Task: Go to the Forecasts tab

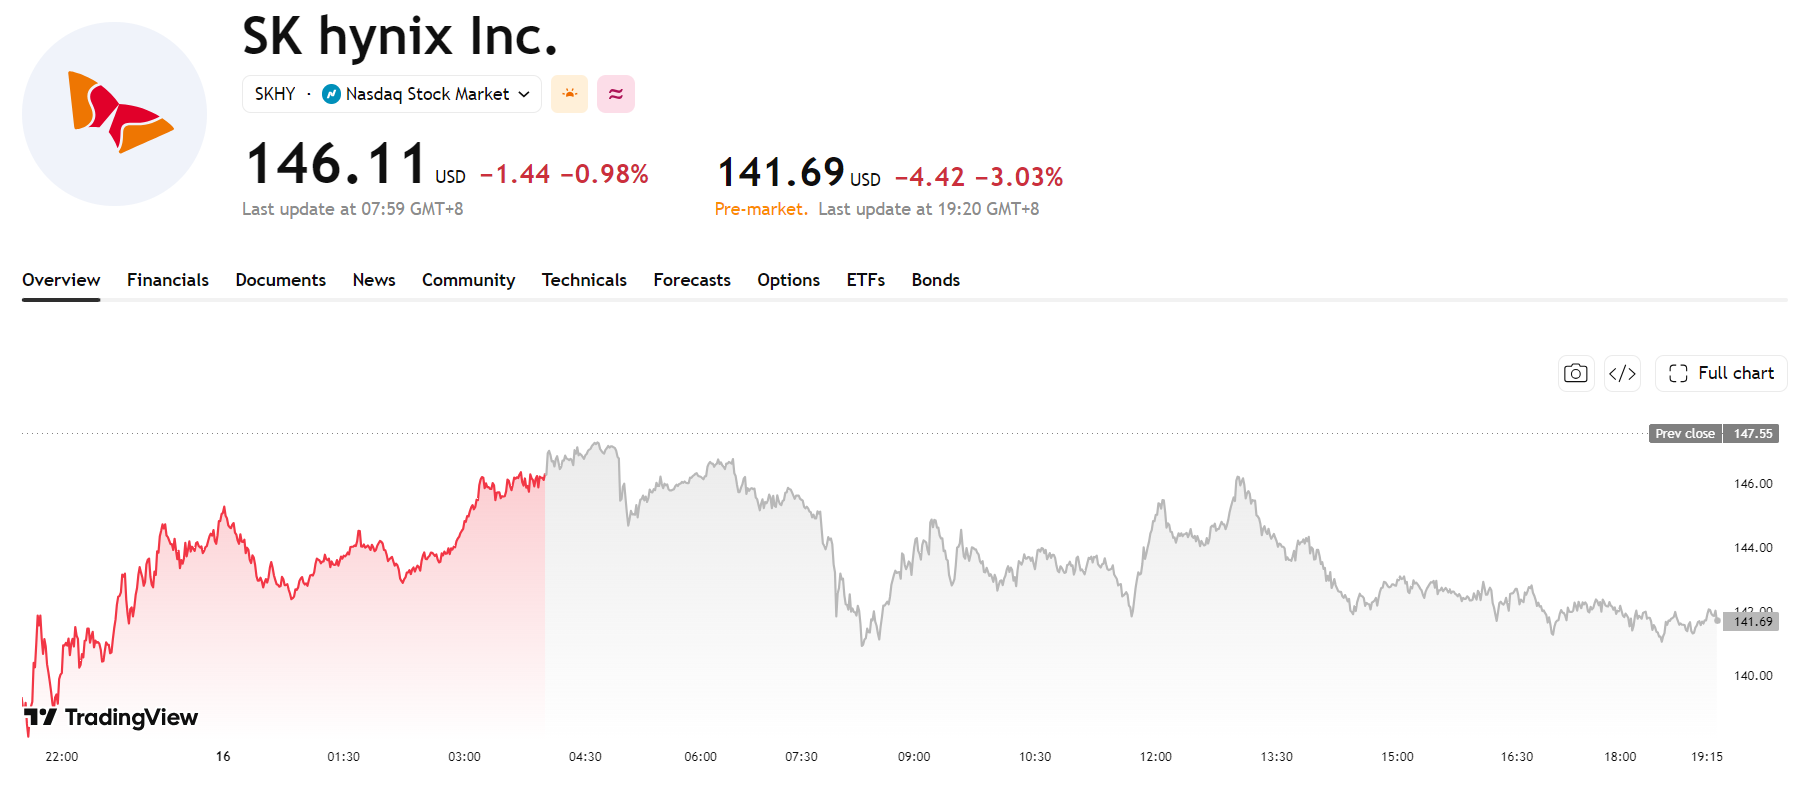Action: tap(692, 280)
